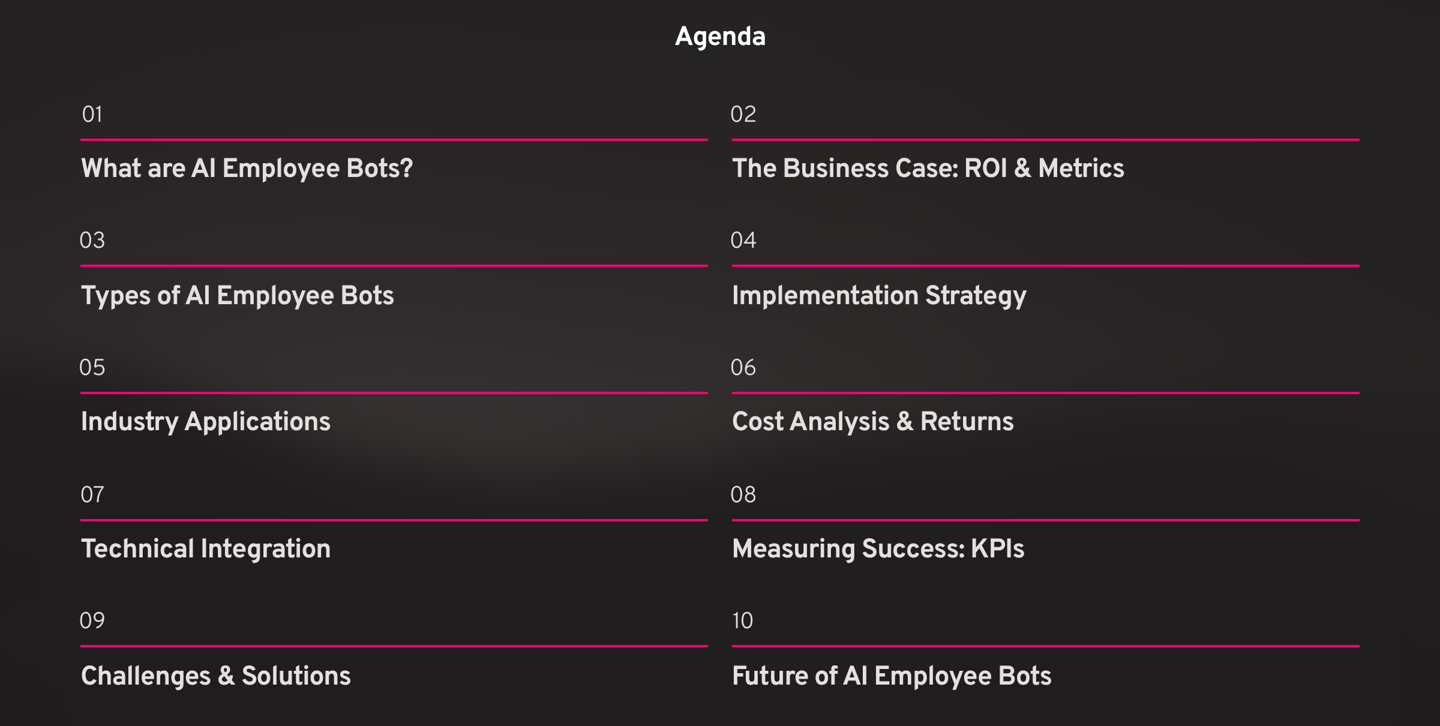Viewport: 1440px width, 726px height.
Task: Click "Challenges & Solutions" heading
Action: tap(215, 676)
